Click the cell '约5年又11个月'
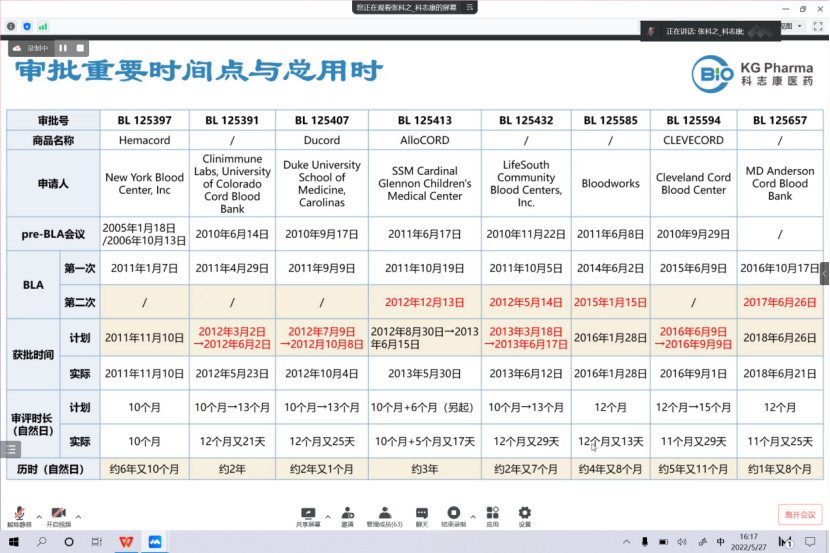 (x=693, y=469)
